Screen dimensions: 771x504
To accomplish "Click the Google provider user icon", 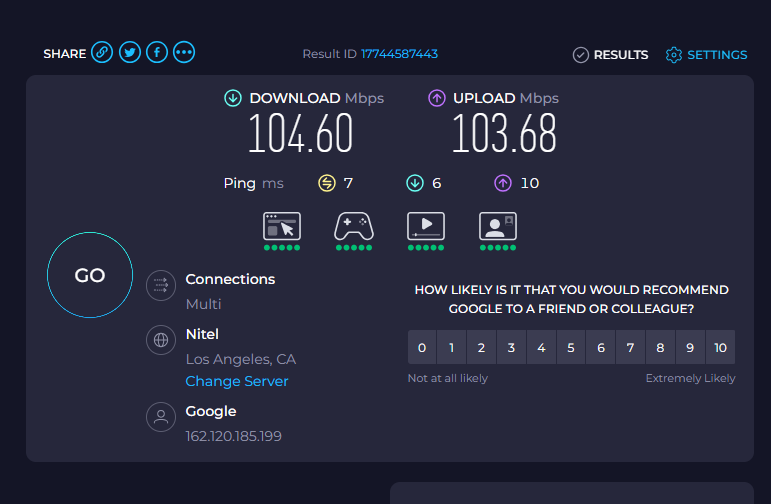I will click(161, 417).
